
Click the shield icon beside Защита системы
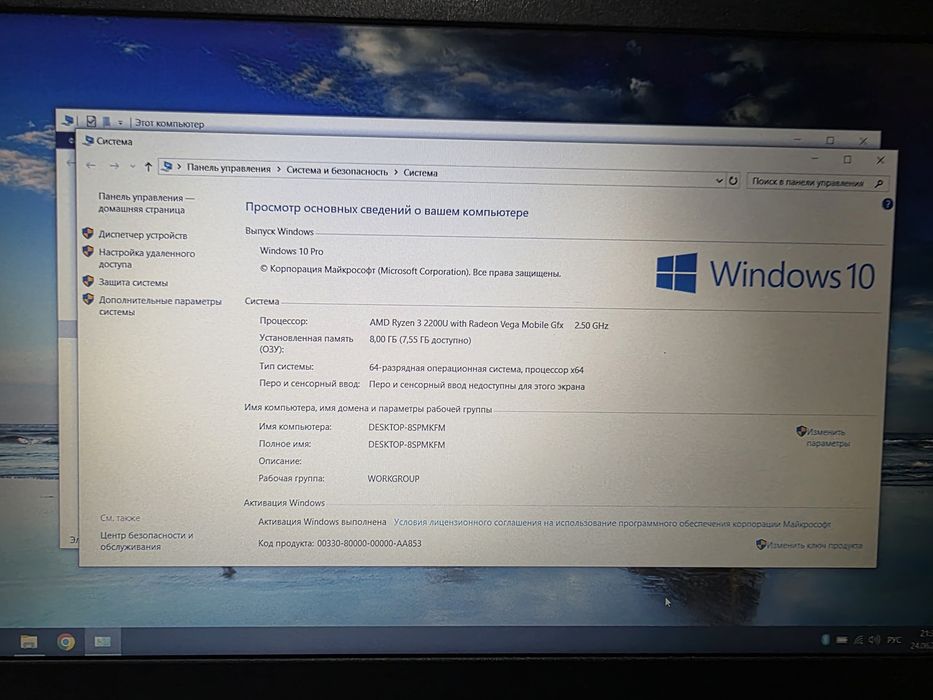[88, 281]
